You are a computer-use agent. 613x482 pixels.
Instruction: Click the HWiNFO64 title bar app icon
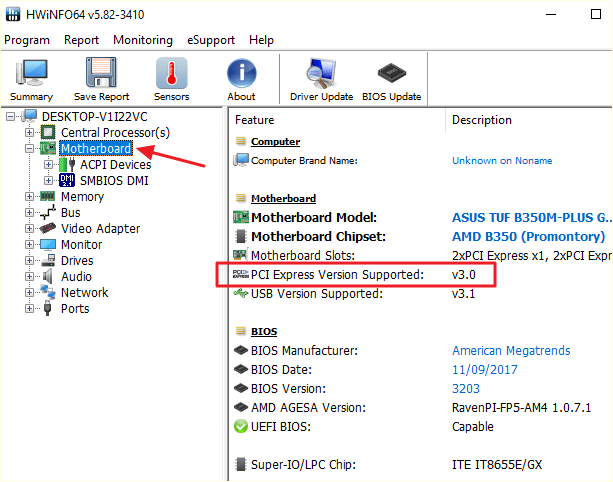click(13, 14)
